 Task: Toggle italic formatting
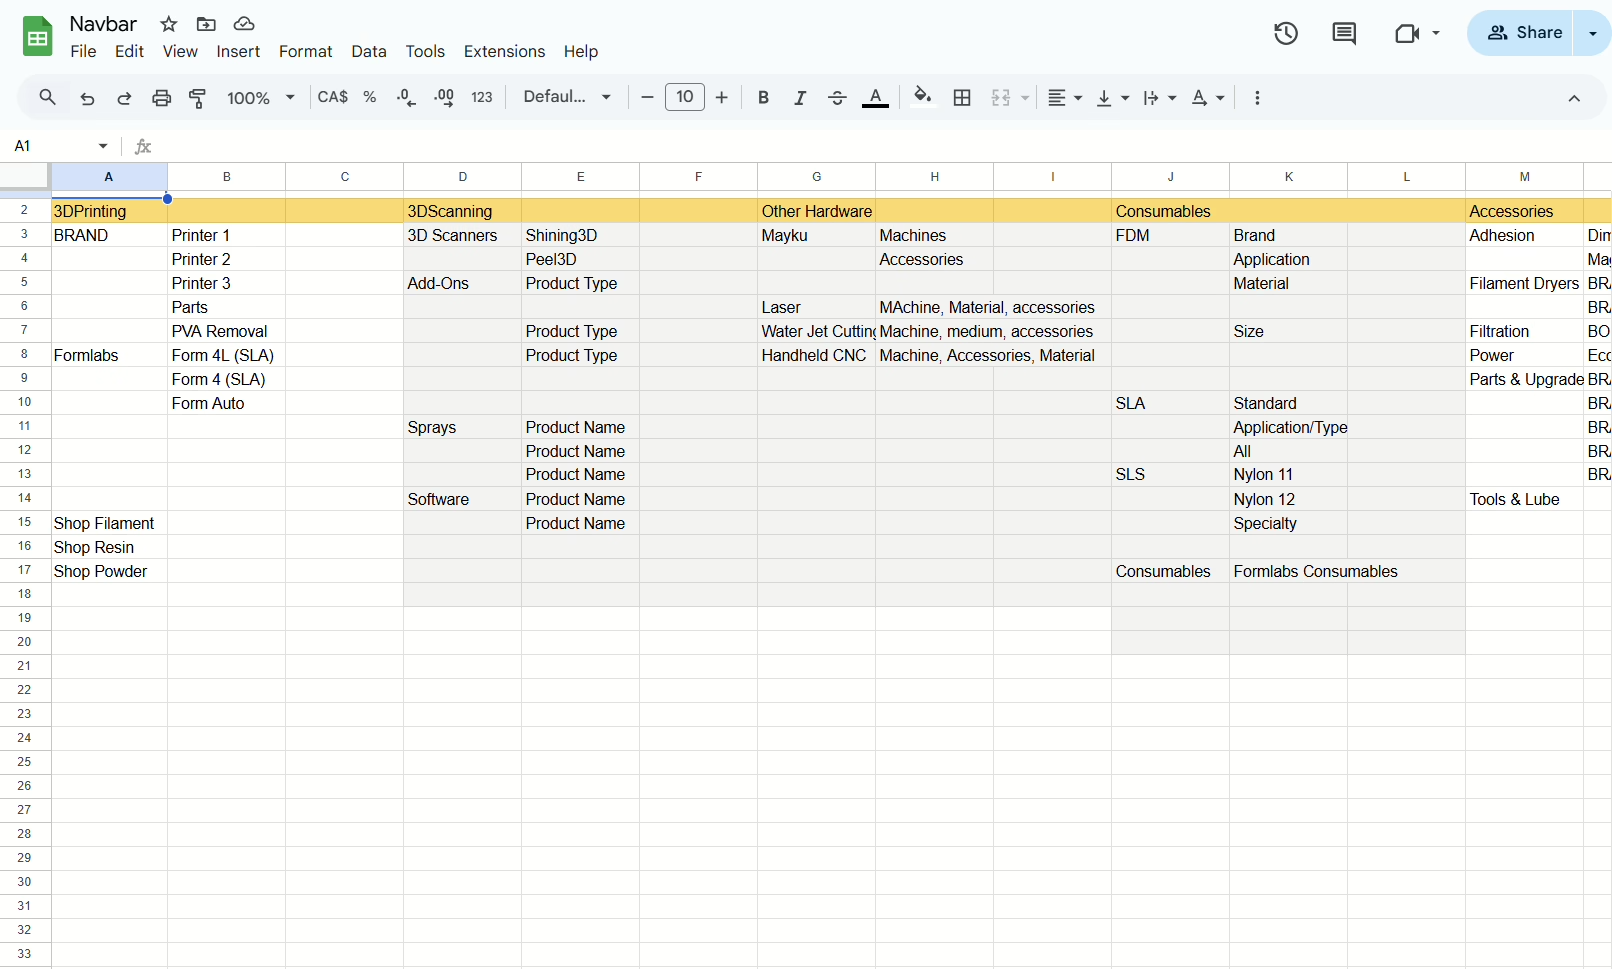pos(800,98)
